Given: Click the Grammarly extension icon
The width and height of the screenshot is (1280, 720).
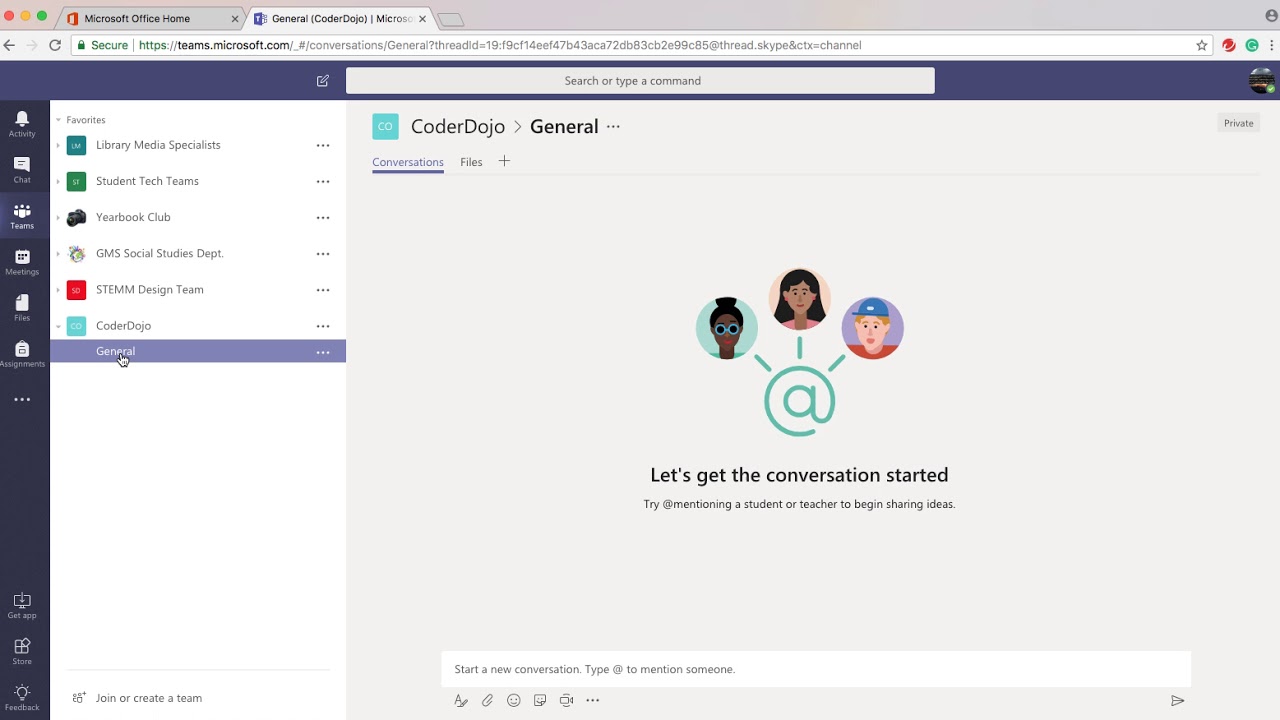Looking at the screenshot, I should click(1251, 45).
